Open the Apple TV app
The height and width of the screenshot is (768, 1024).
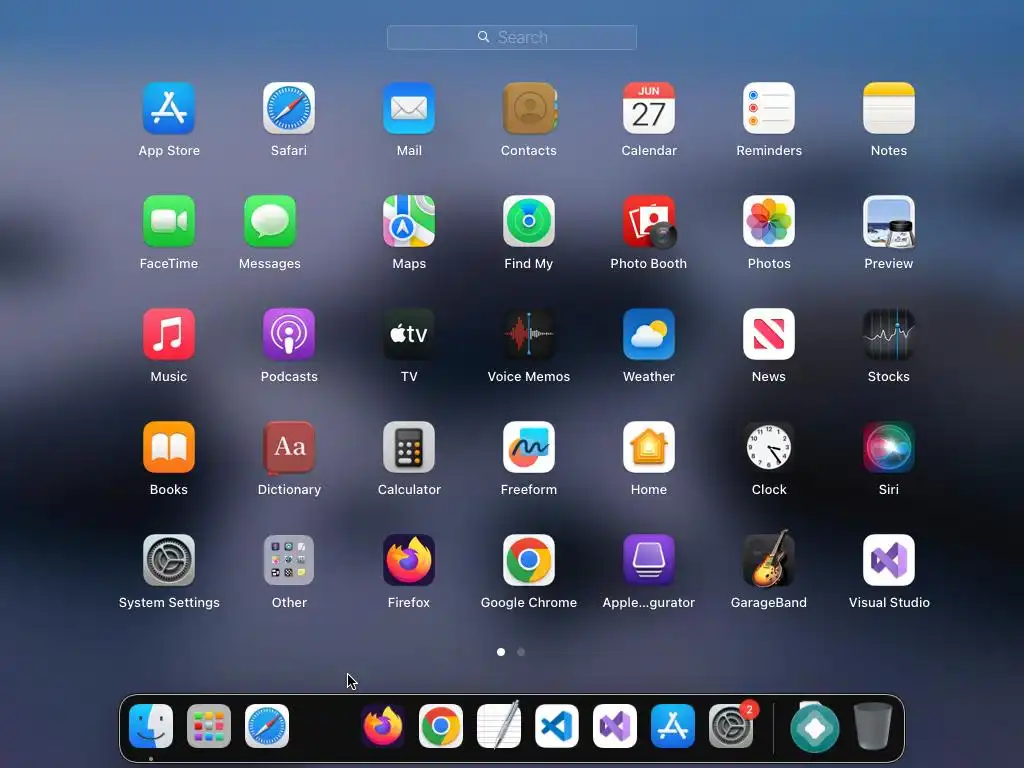coord(409,334)
